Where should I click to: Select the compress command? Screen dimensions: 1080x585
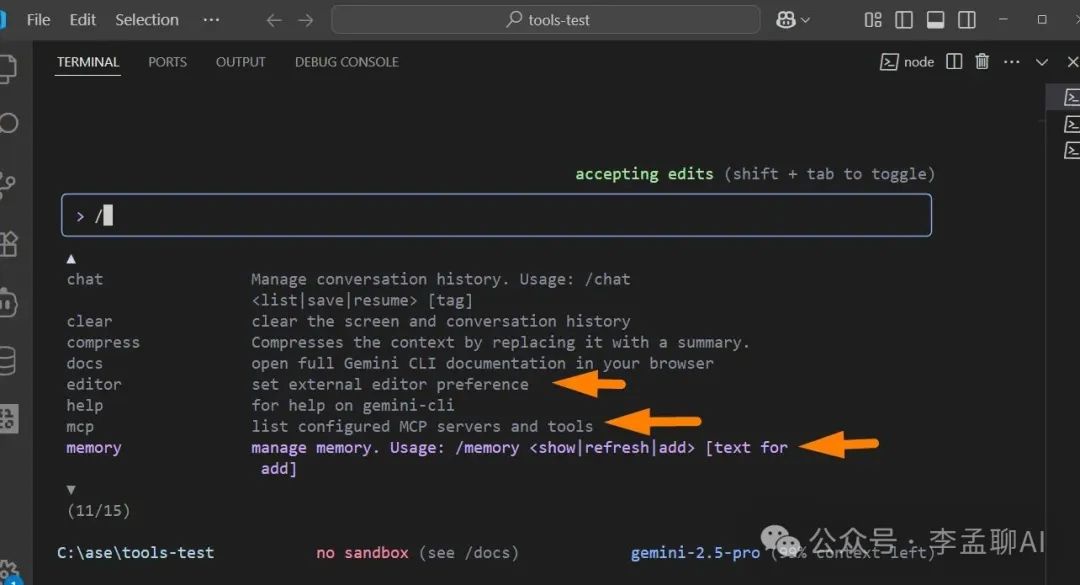(x=103, y=342)
